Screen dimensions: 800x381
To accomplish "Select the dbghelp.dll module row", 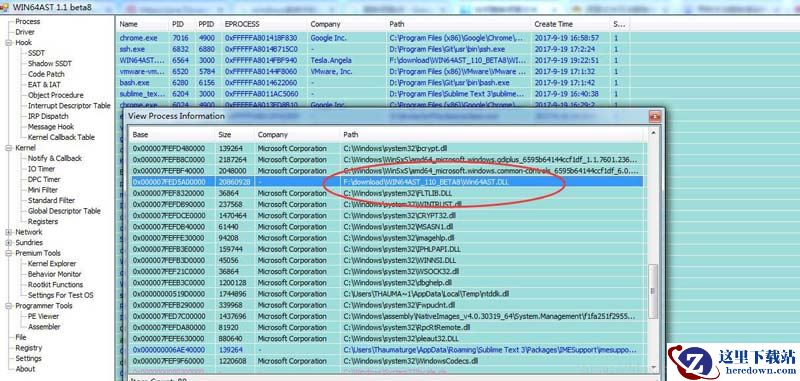I will [387, 283].
